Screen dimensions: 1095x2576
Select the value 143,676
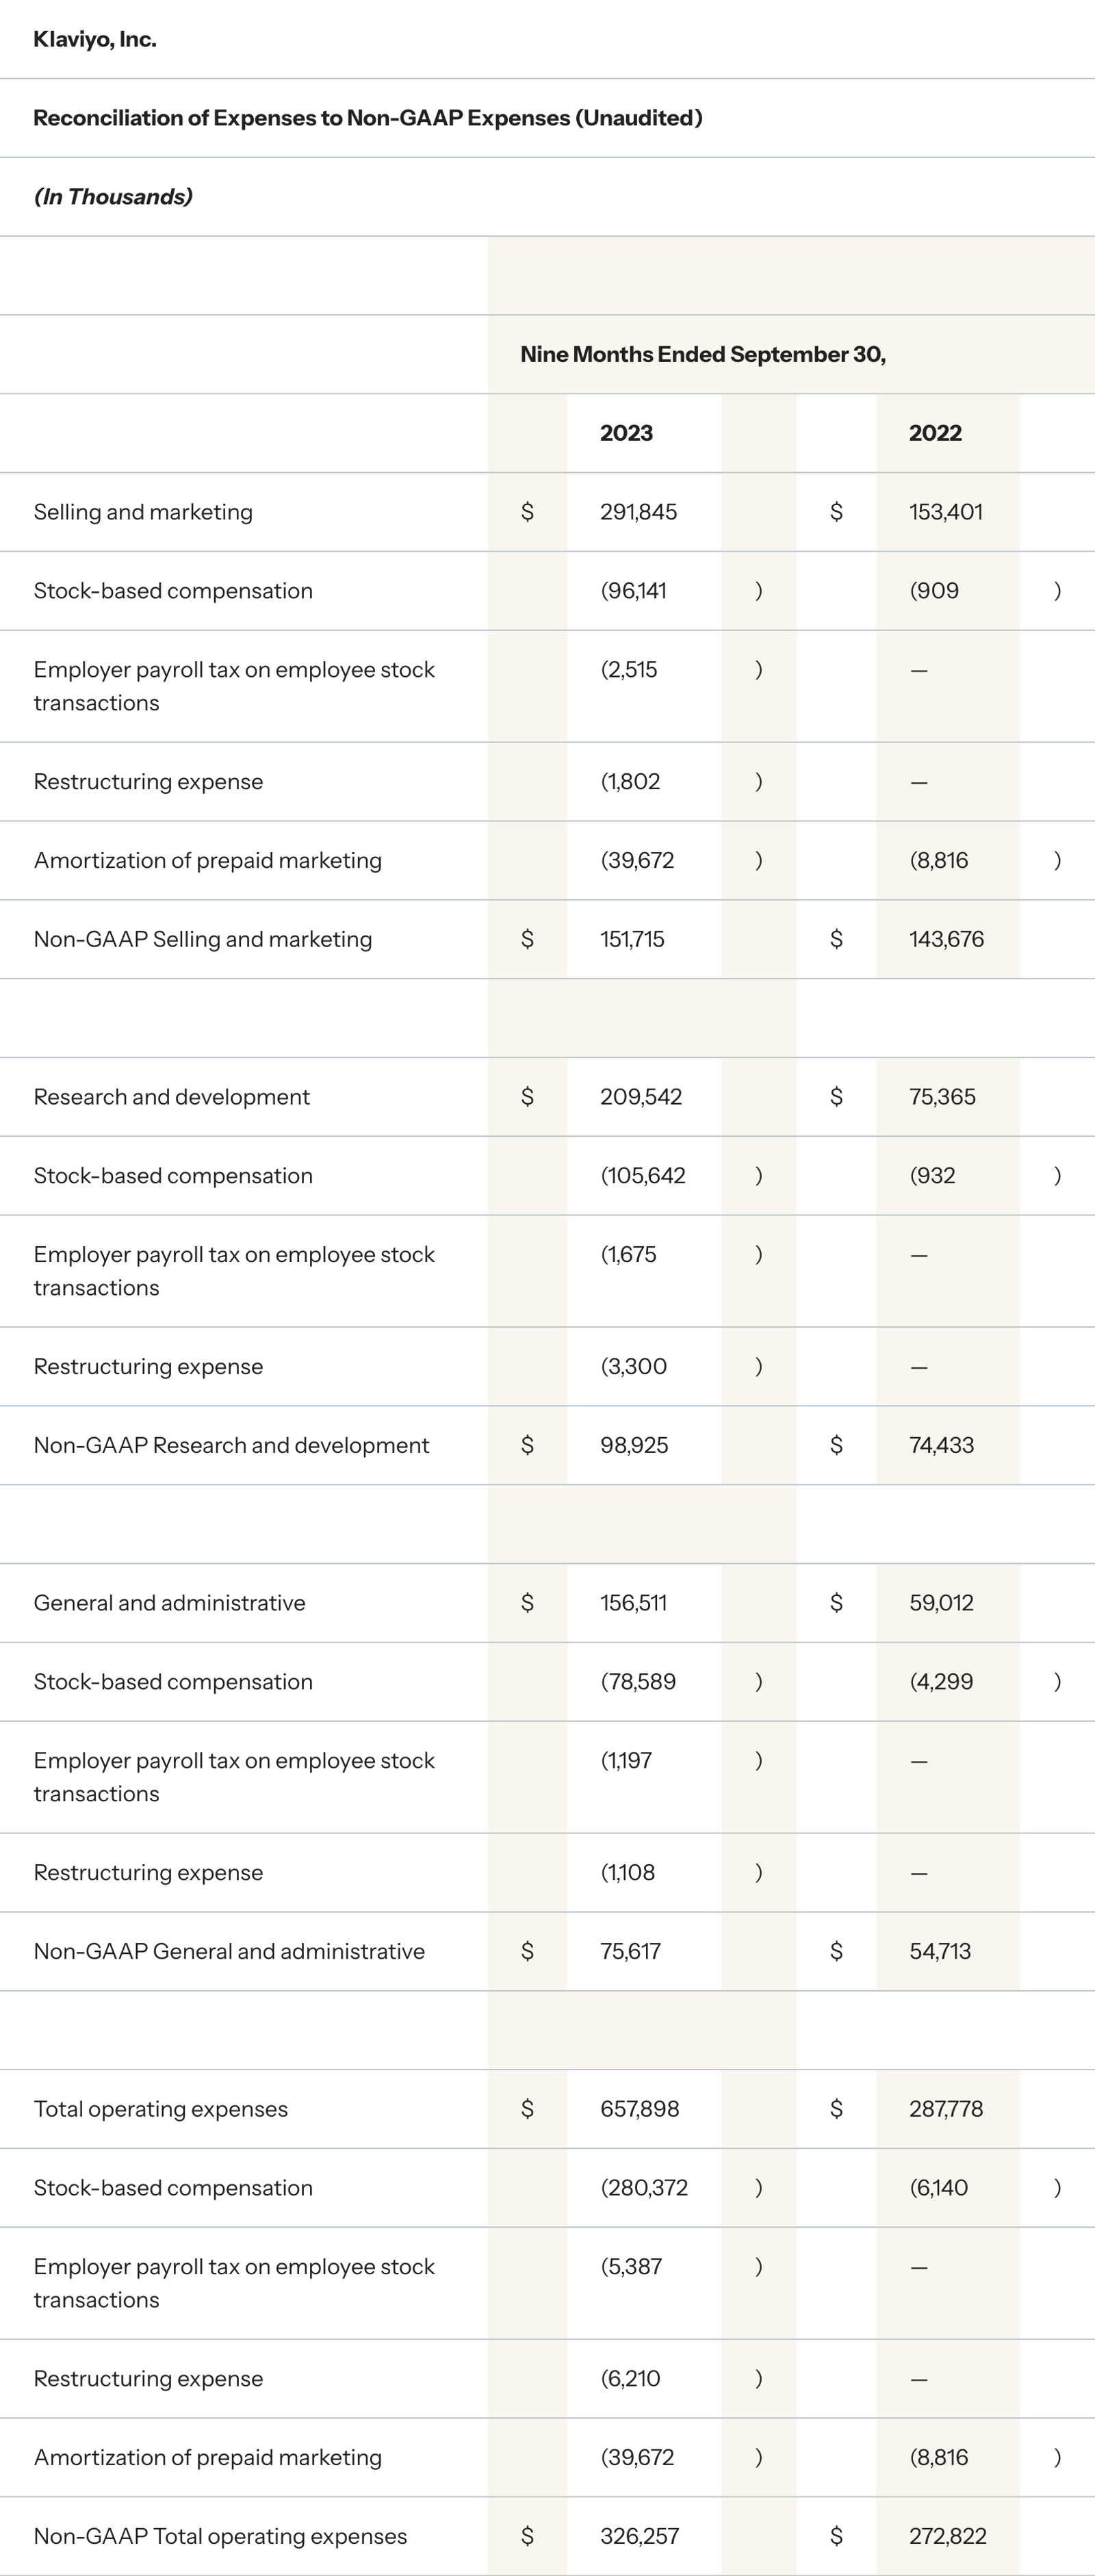(x=946, y=939)
